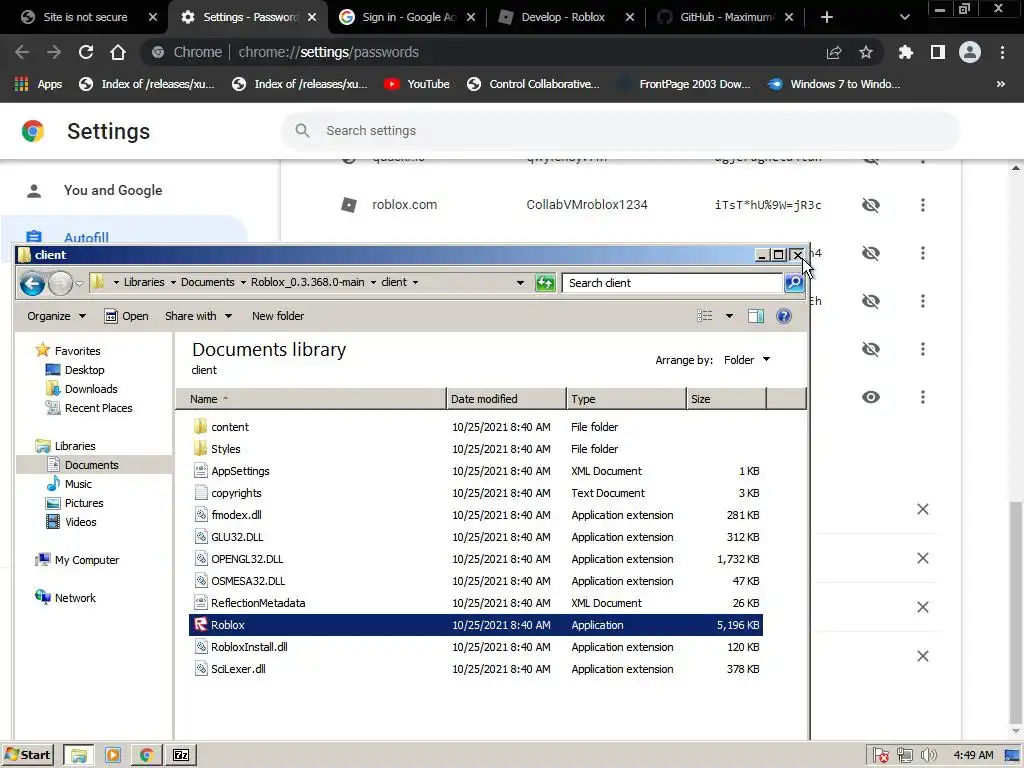Image resolution: width=1024 pixels, height=768 pixels.
Task: Click the Search settings field
Action: pos(620,131)
